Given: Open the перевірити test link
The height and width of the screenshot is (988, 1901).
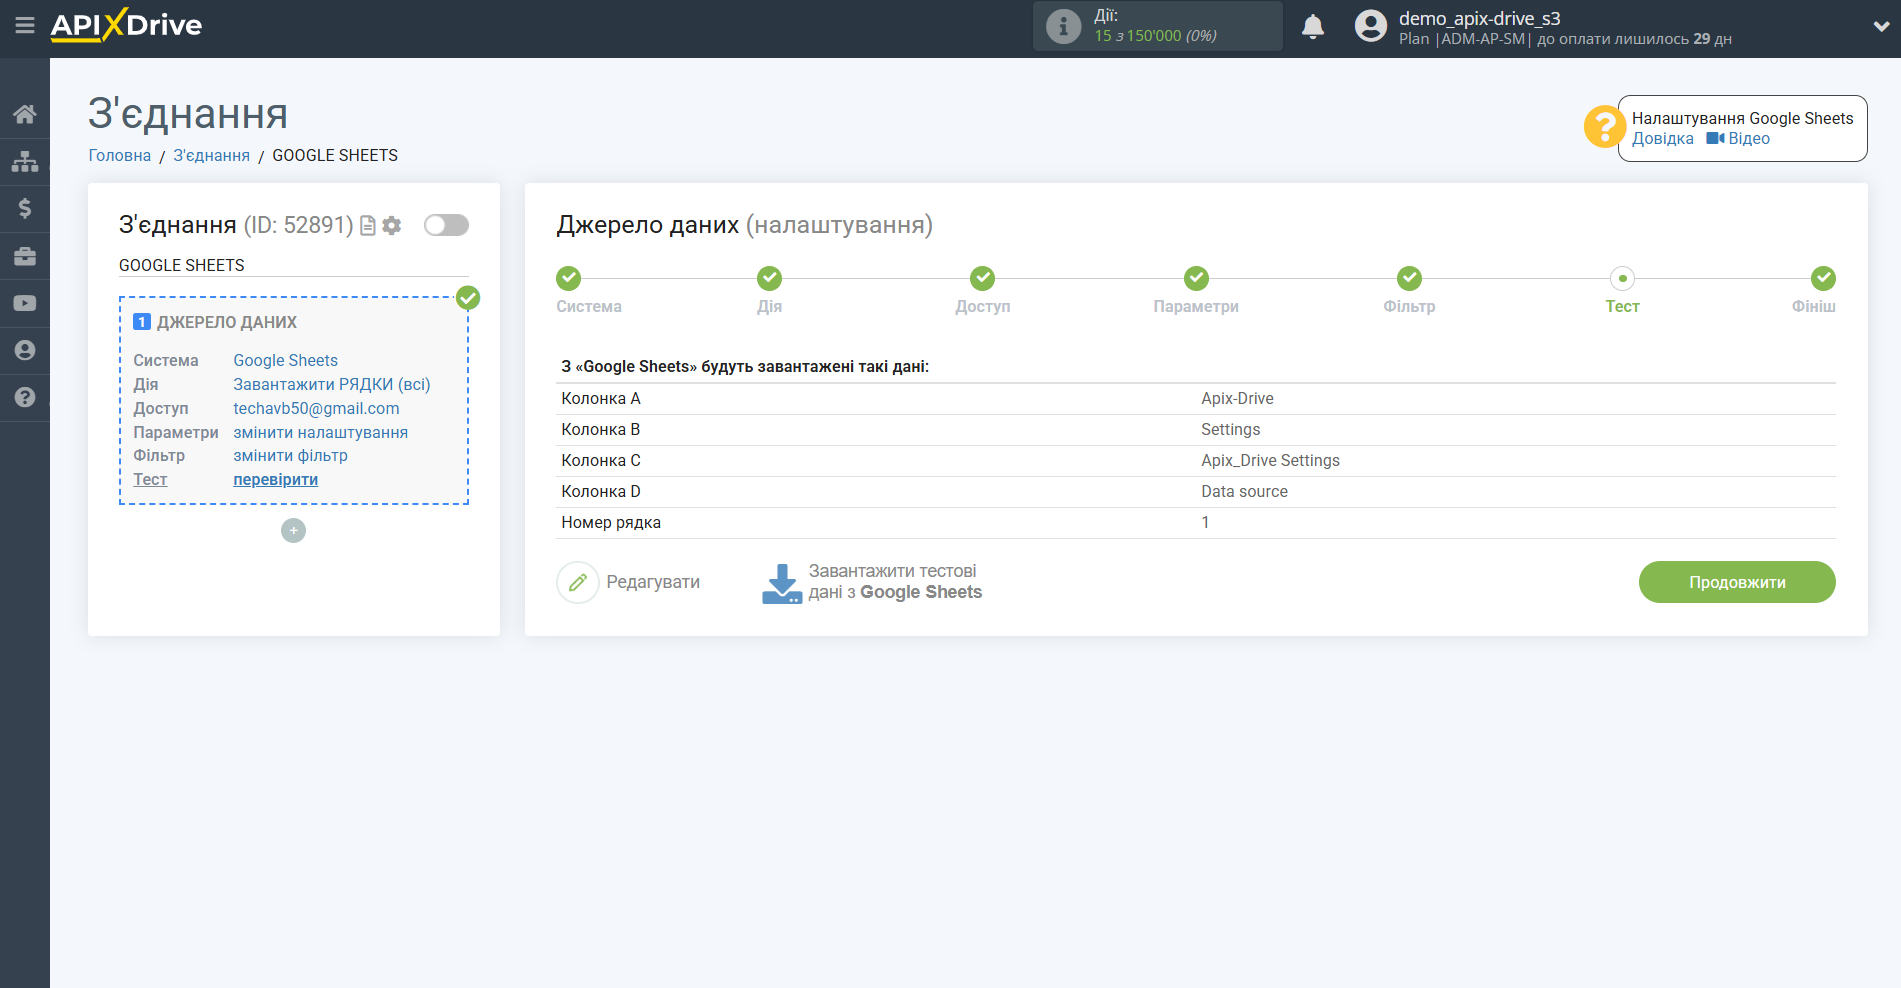Looking at the screenshot, I should click(x=275, y=480).
